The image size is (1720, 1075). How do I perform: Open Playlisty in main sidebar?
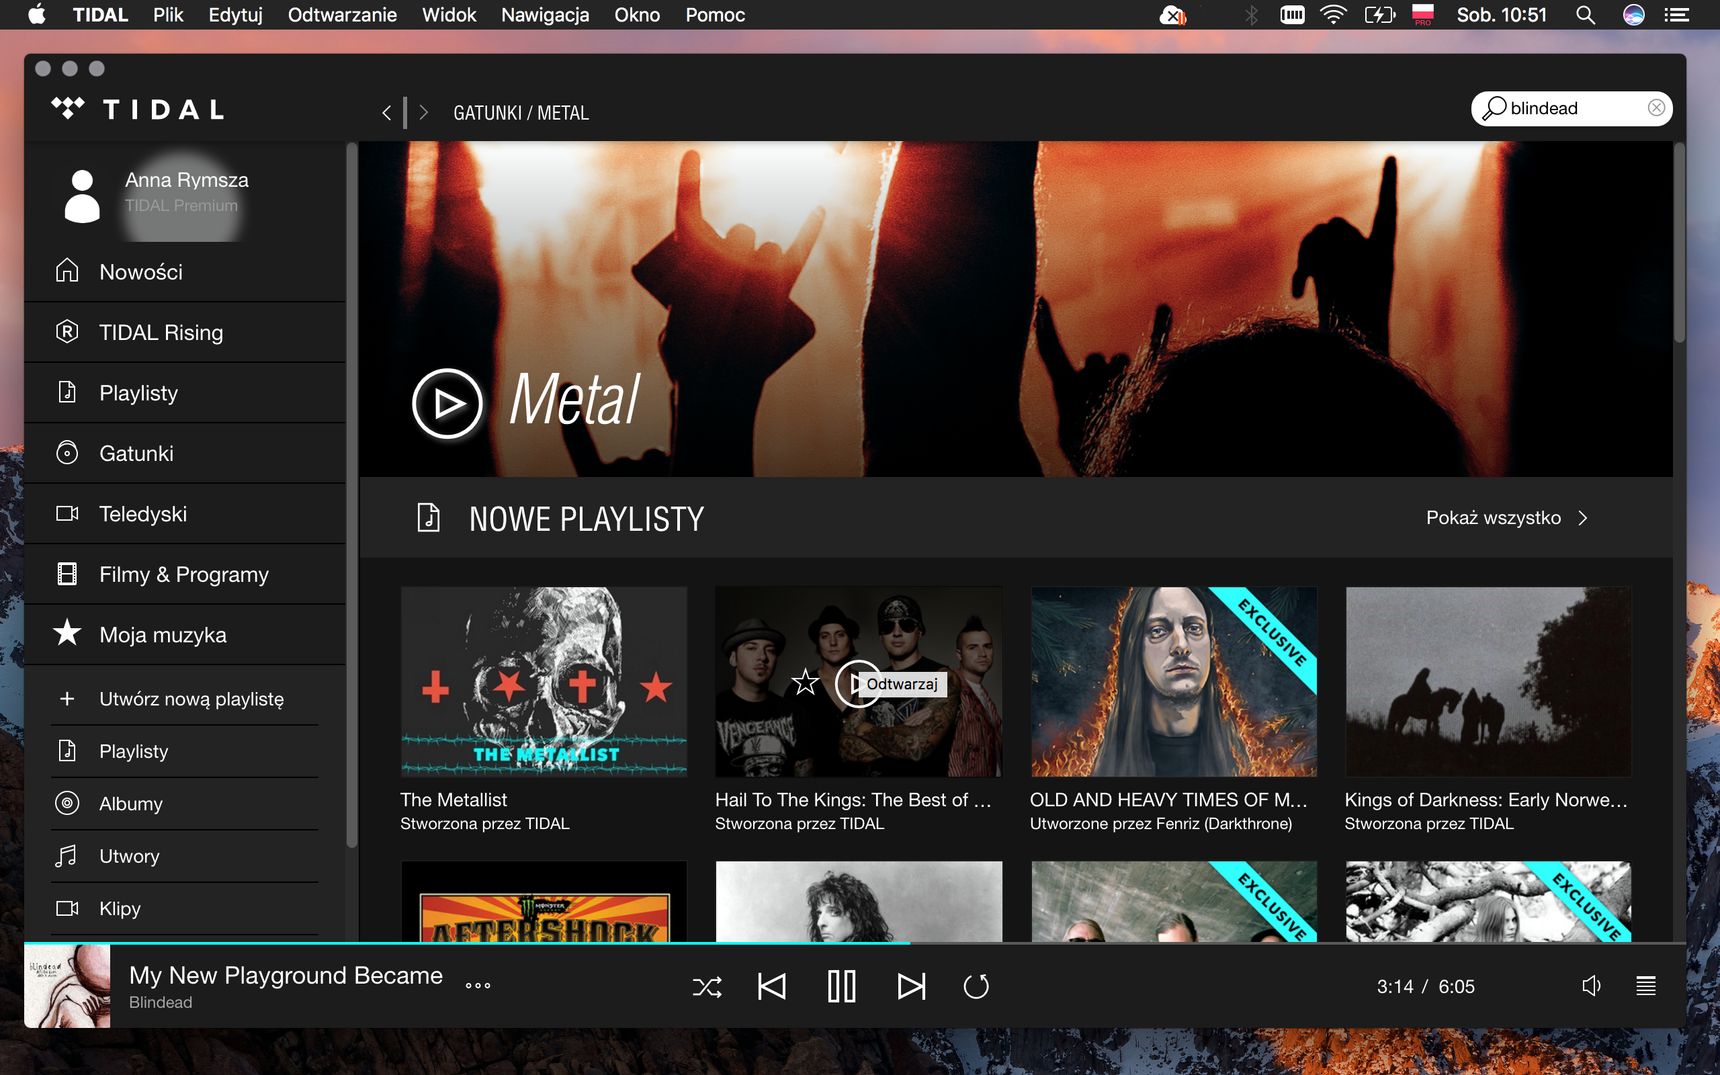pyautogui.click(x=185, y=393)
